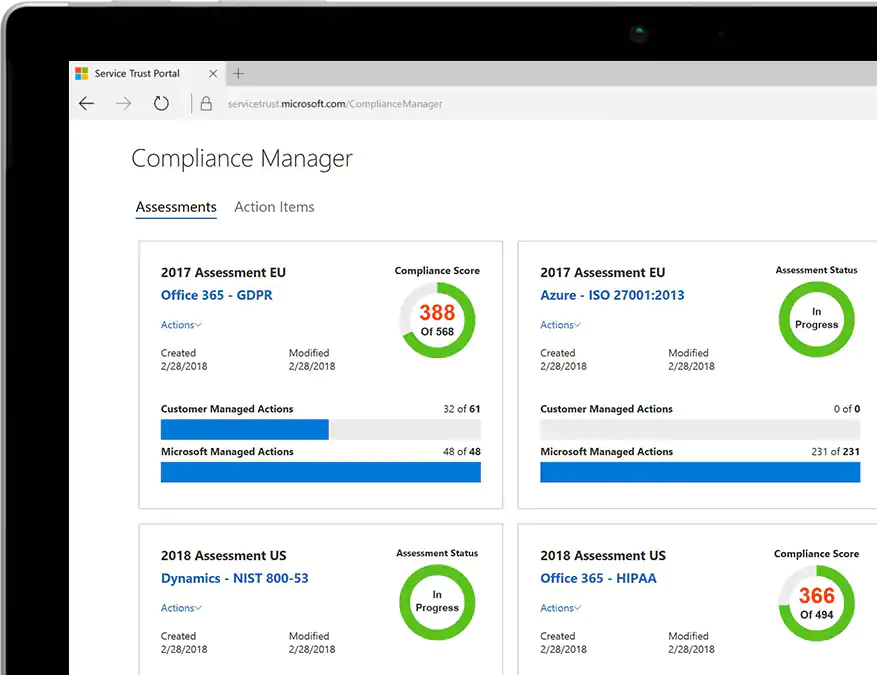Click Azure Customer Managed Actions empty progress bar
Image resolution: width=877 pixels, height=675 pixels.
(x=700, y=429)
